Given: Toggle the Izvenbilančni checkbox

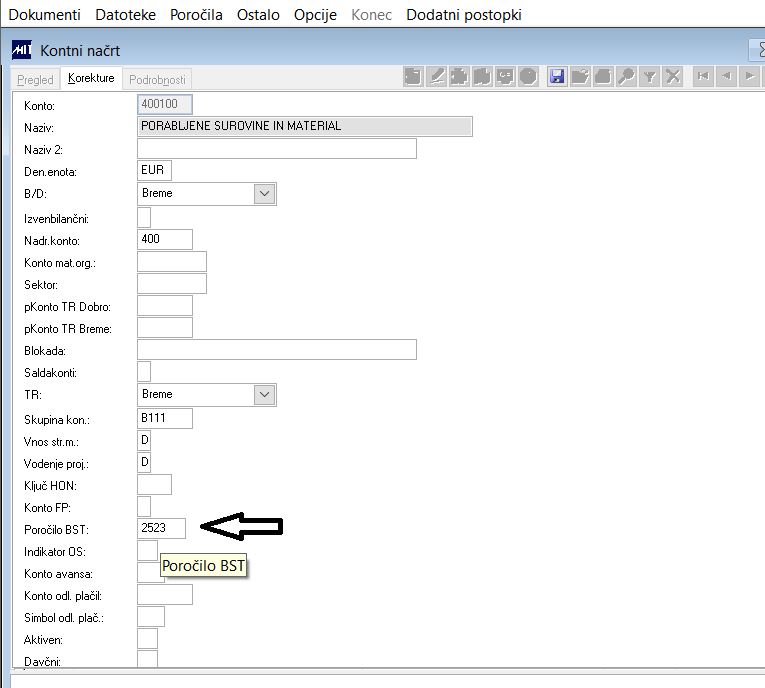Looking at the screenshot, I should point(144,217).
